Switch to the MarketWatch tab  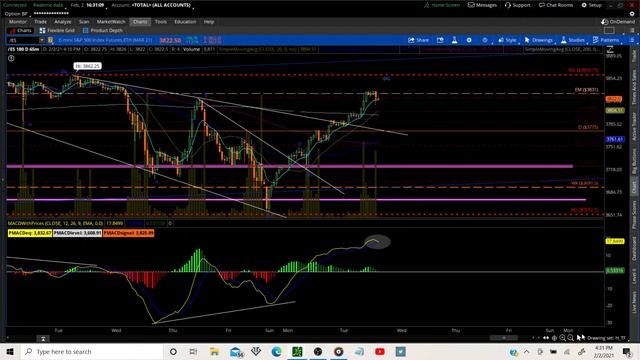pyautogui.click(x=111, y=22)
